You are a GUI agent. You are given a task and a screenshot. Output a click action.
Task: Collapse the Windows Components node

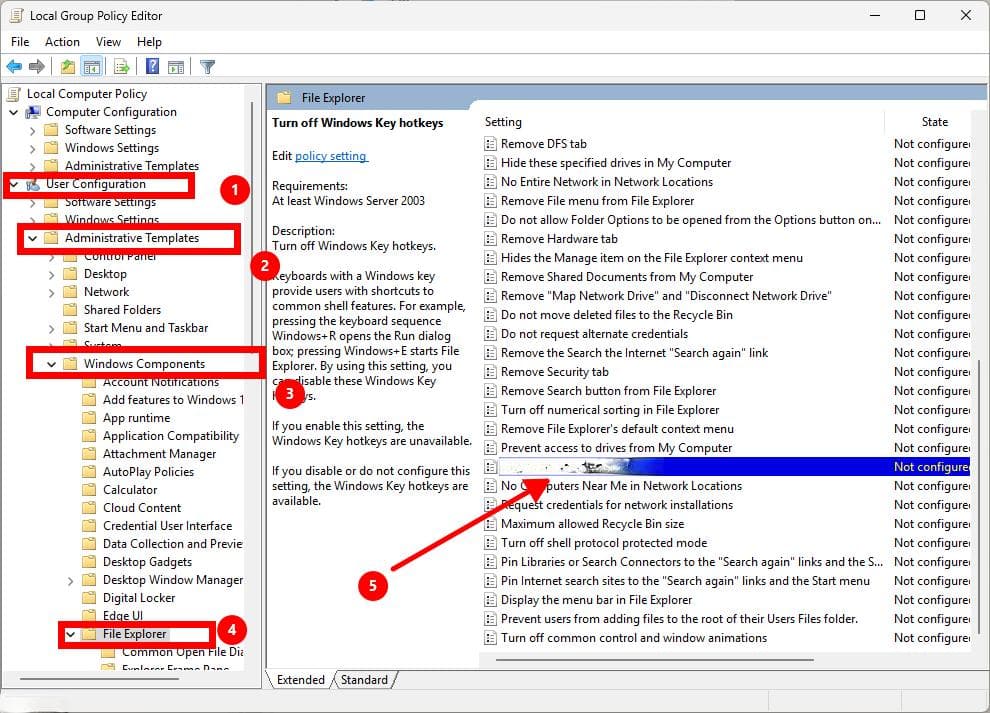click(x=51, y=364)
